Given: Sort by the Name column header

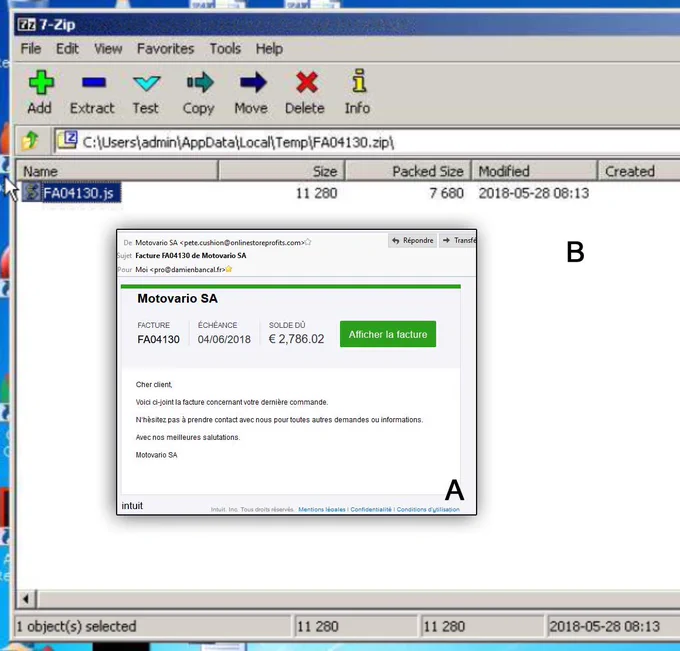Looking at the screenshot, I should click(117, 171).
